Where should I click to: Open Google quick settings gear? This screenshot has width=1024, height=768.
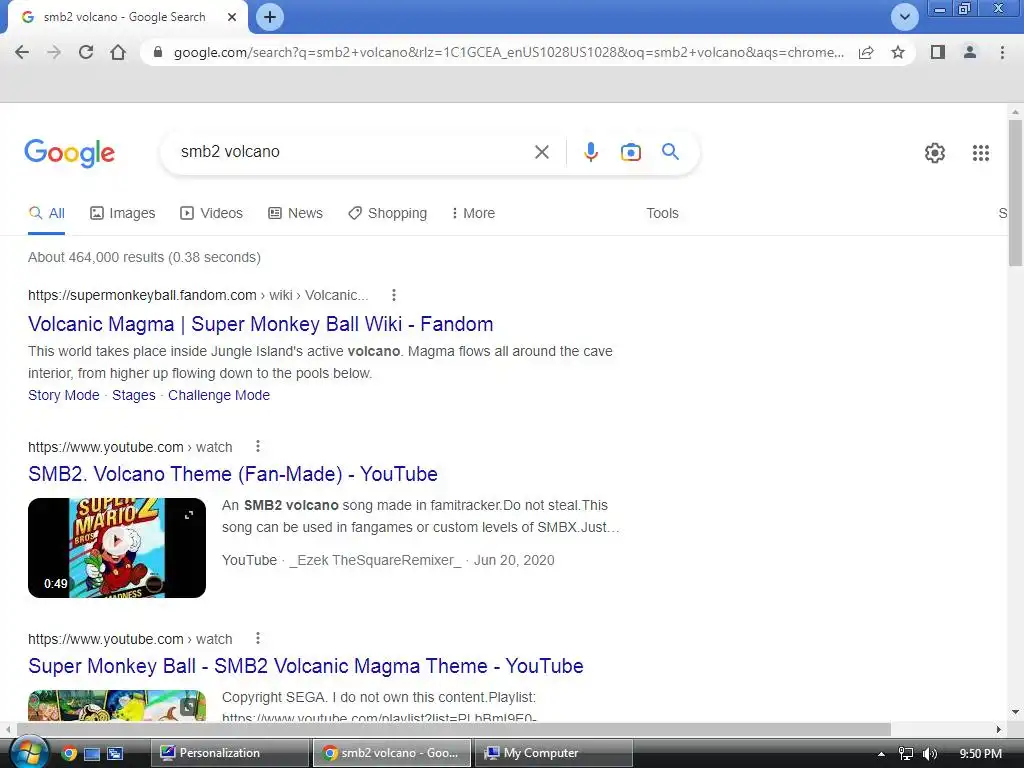[x=935, y=153]
